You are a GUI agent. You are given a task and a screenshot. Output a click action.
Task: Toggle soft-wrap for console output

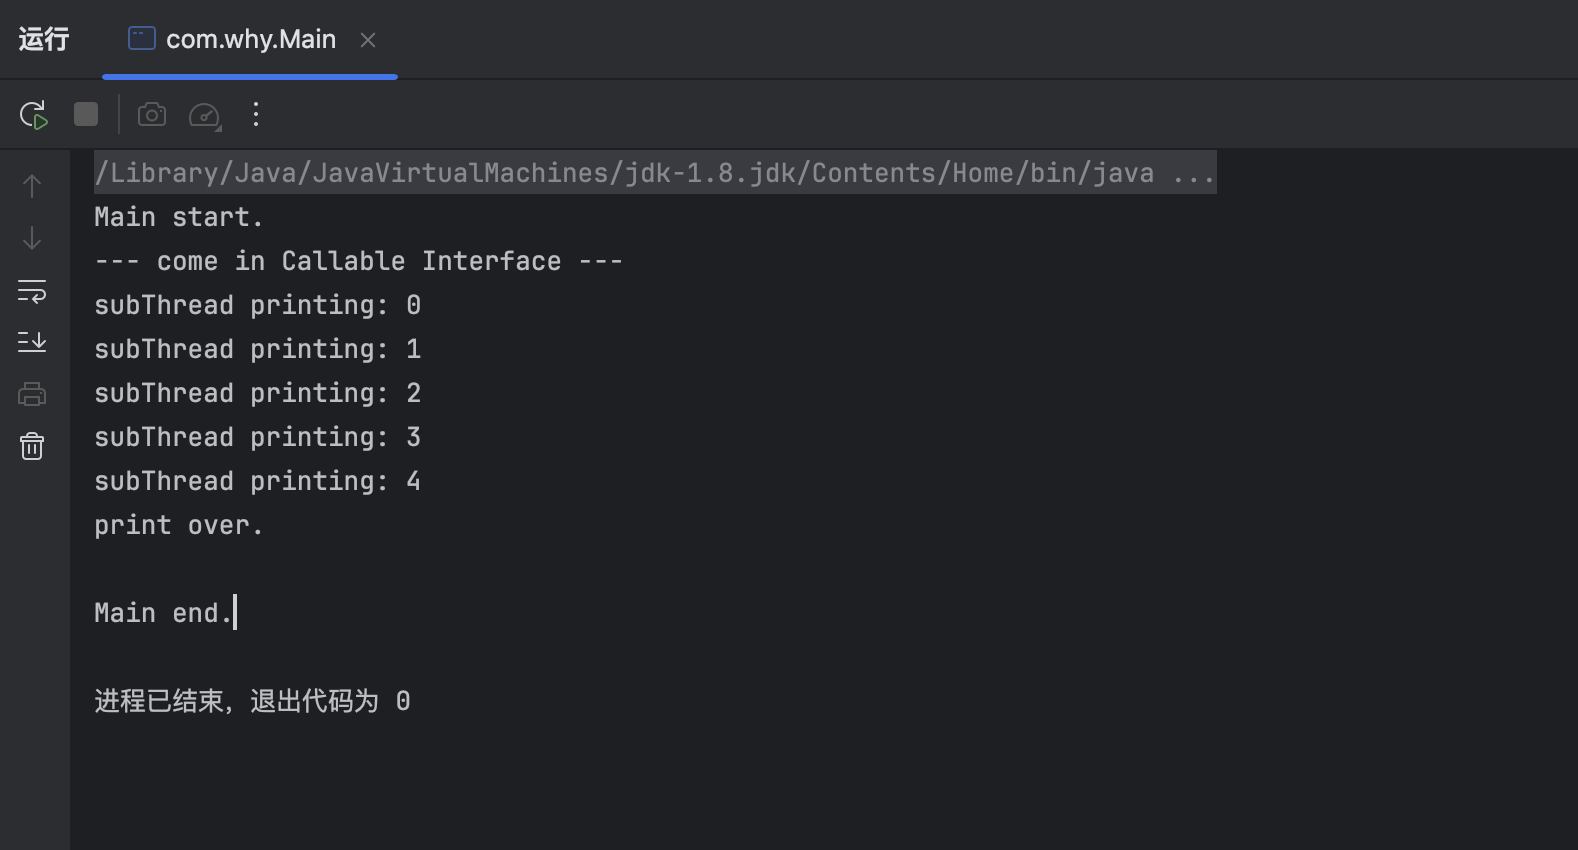click(32, 291)
